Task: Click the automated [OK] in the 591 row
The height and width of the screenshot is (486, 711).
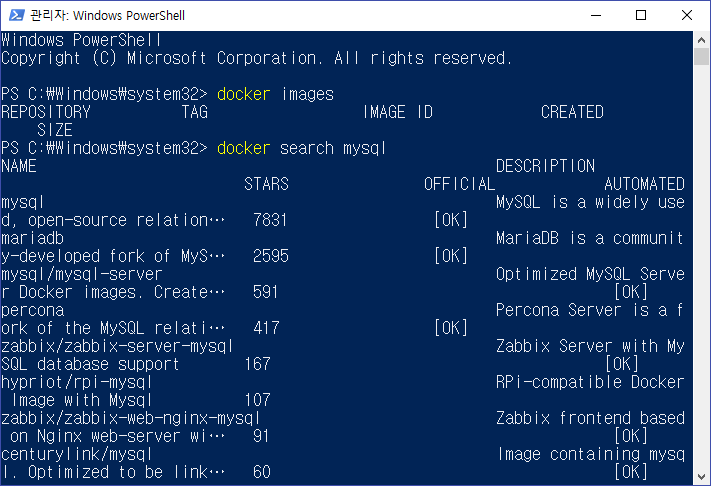Action: click(x=631, y=292)
